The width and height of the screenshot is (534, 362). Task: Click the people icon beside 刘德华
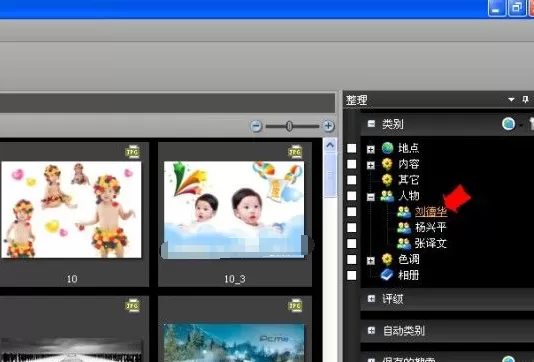404,212
